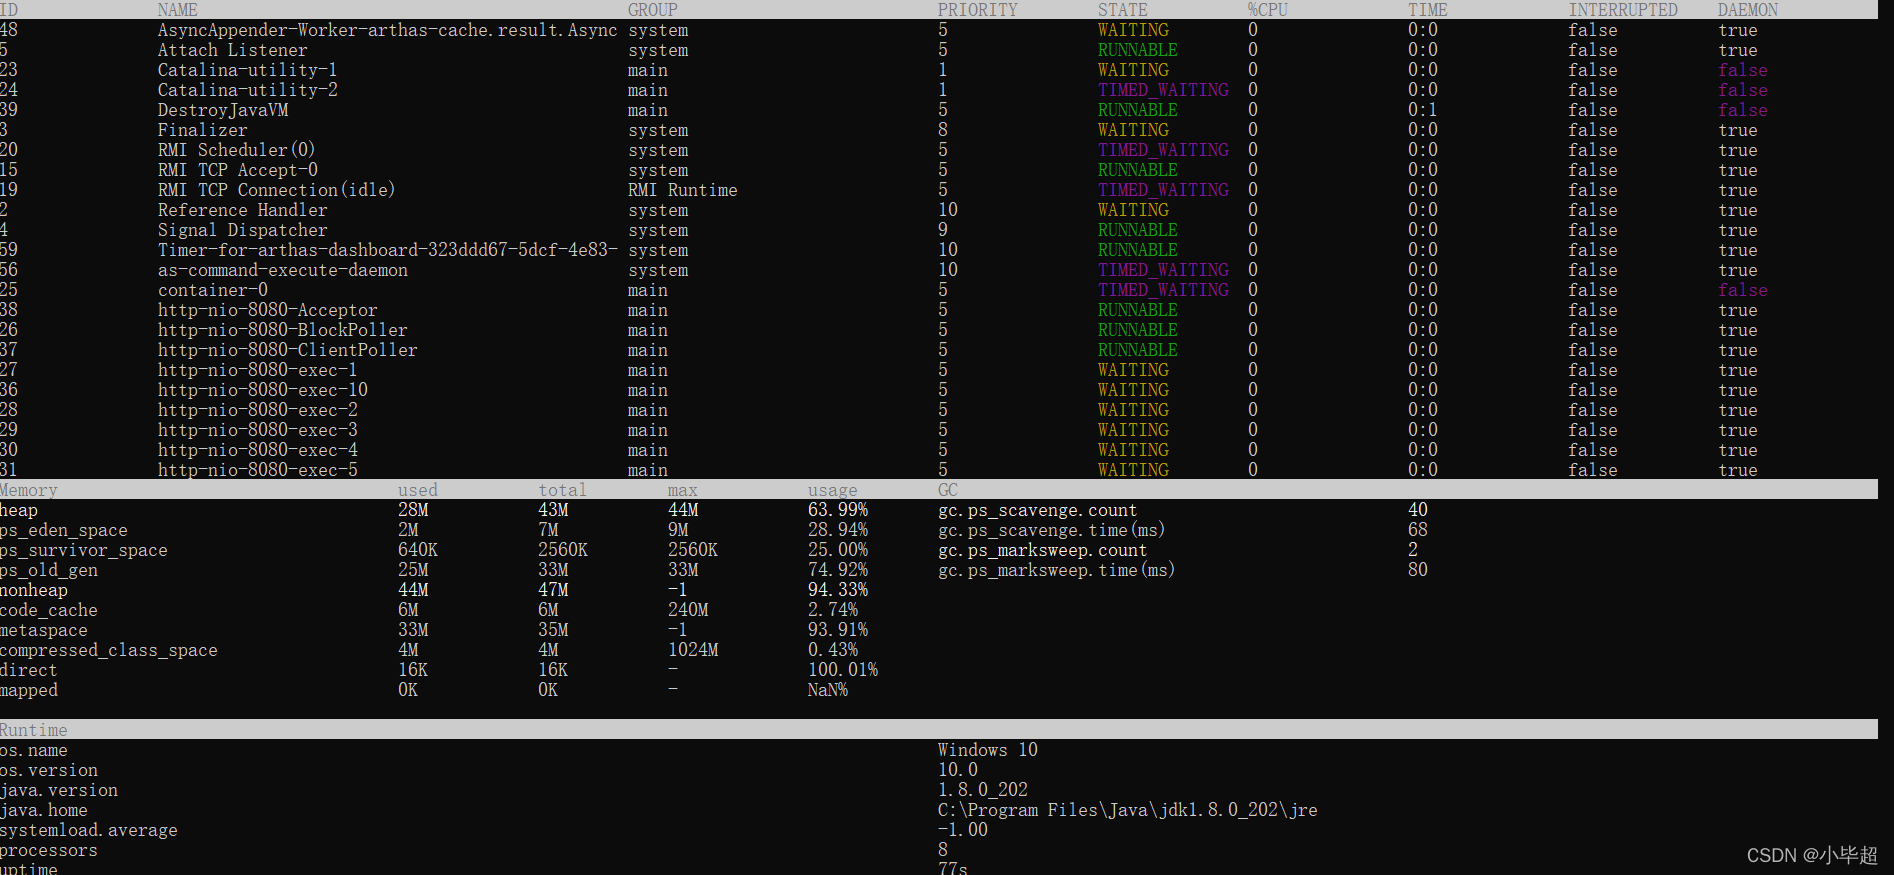Select 'http-nio-8080-exec-10' thread name
This screenshot has width=1894, height=875.
point(263,390)
